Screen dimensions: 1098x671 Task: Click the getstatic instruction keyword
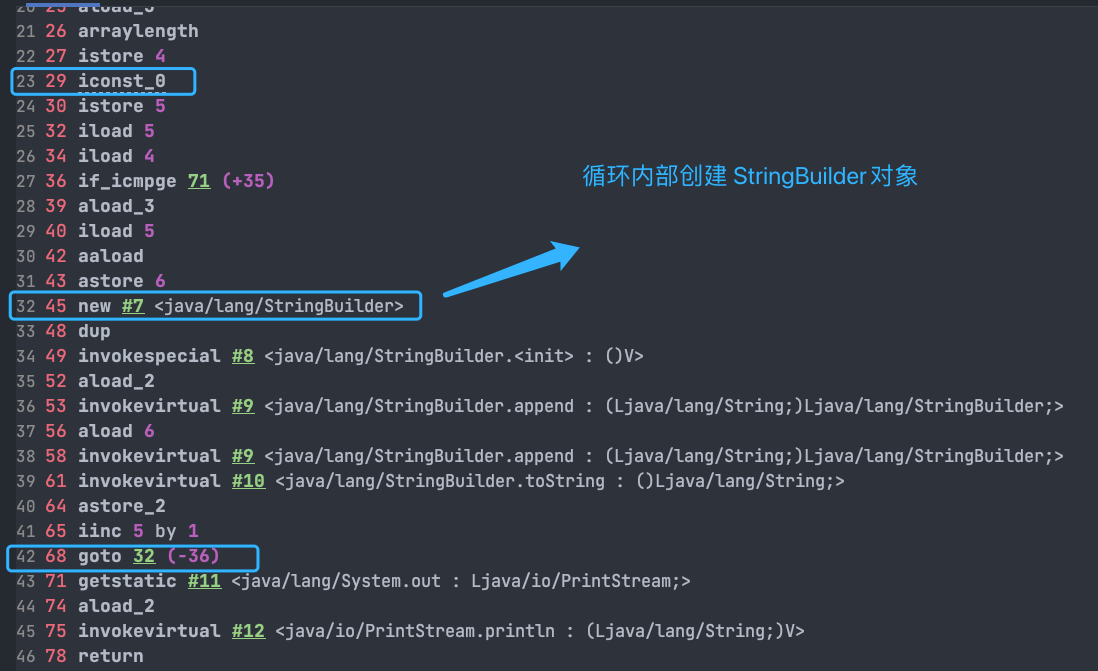tap(127, 581)
